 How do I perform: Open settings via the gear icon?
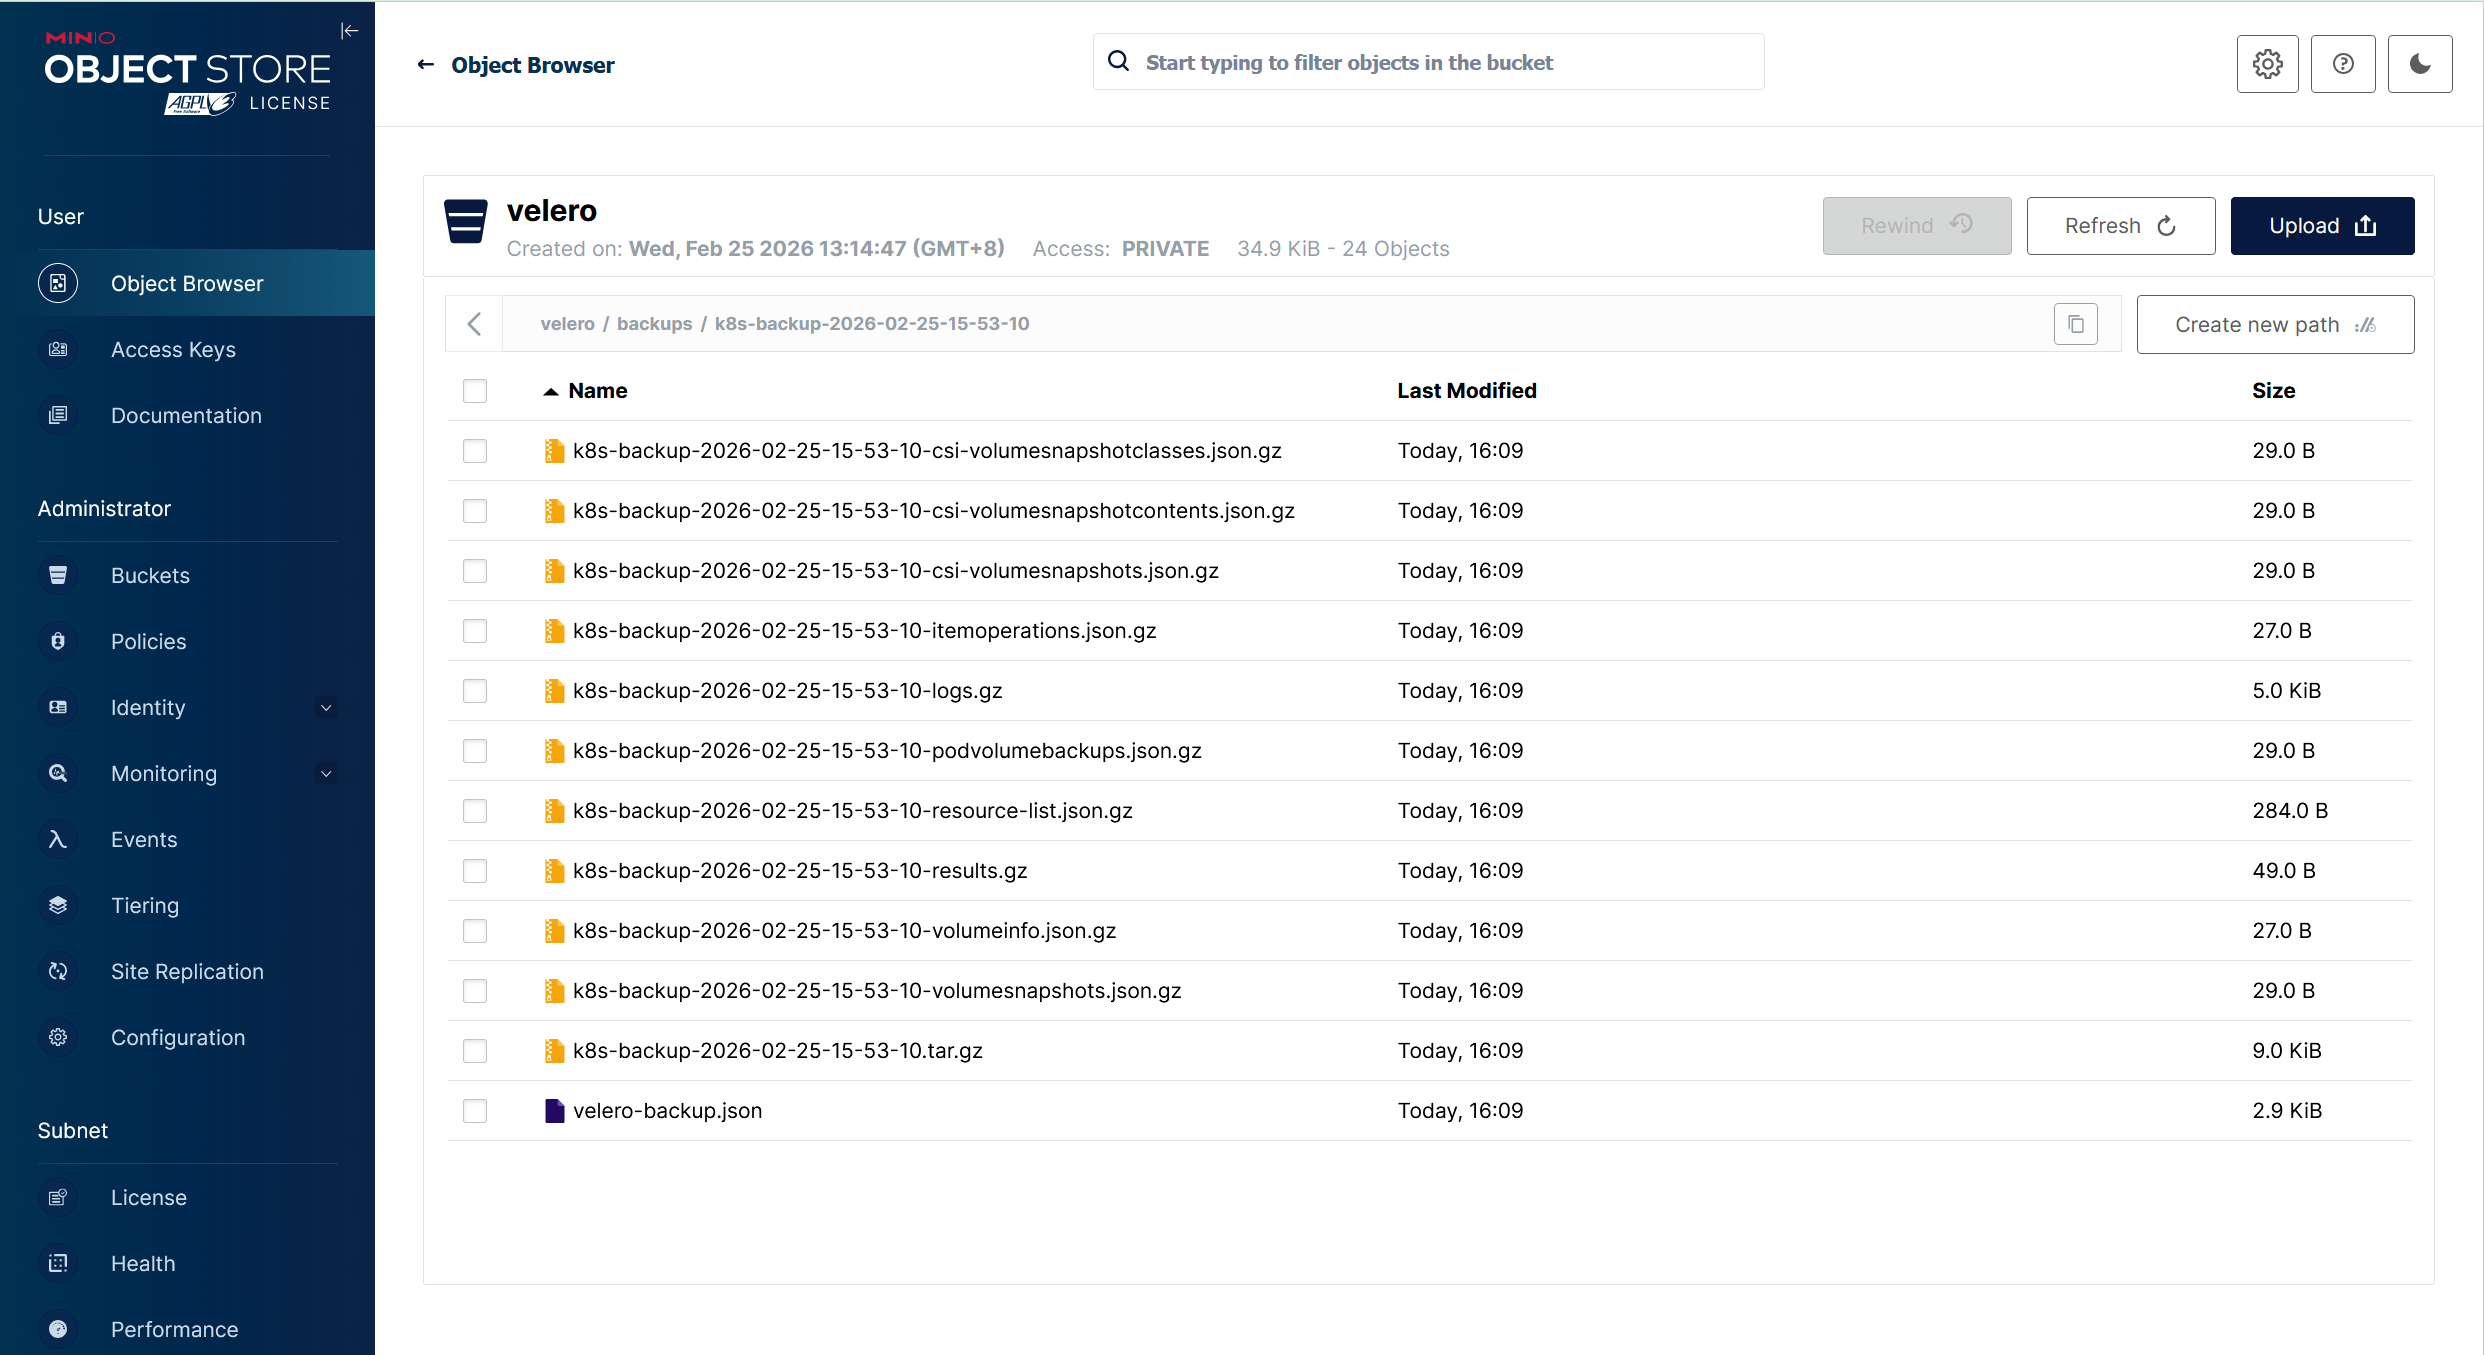tap(2267, 64)
